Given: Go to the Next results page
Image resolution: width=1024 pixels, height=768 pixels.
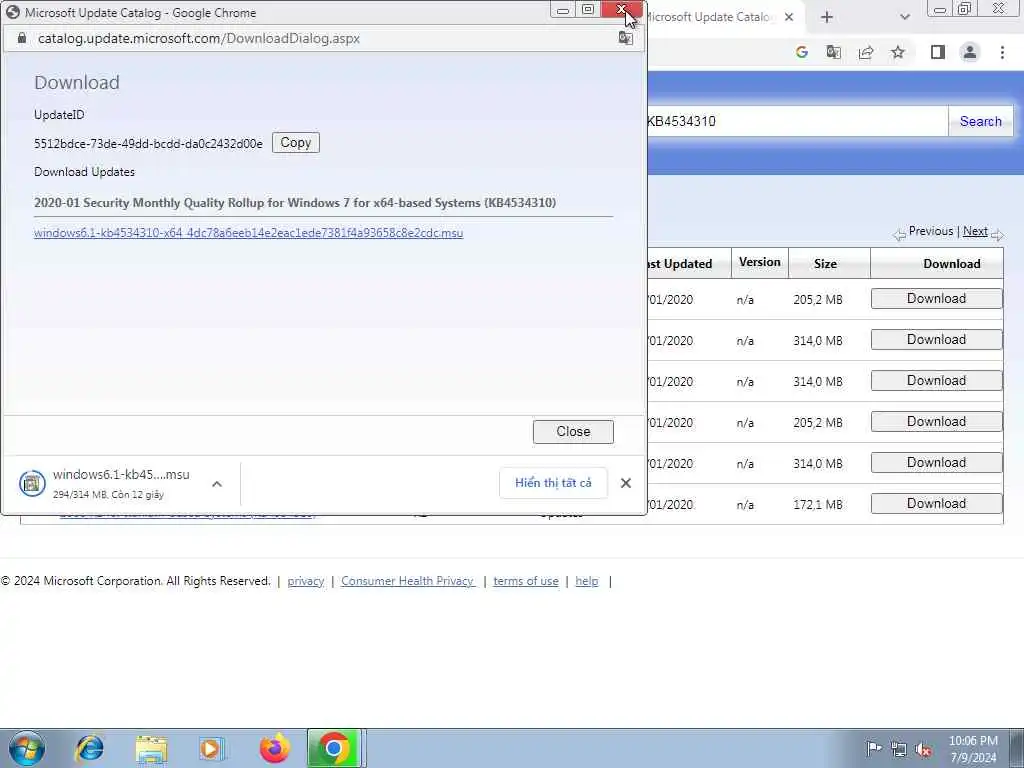Looking at the screenshot, I should pos(975,231).
